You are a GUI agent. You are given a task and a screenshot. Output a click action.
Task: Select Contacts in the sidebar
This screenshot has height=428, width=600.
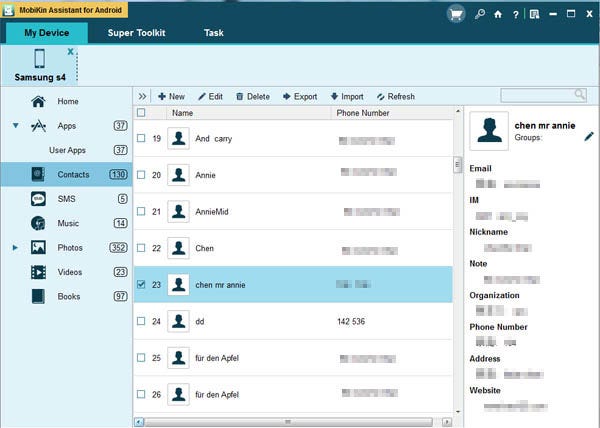pos(66,174)
